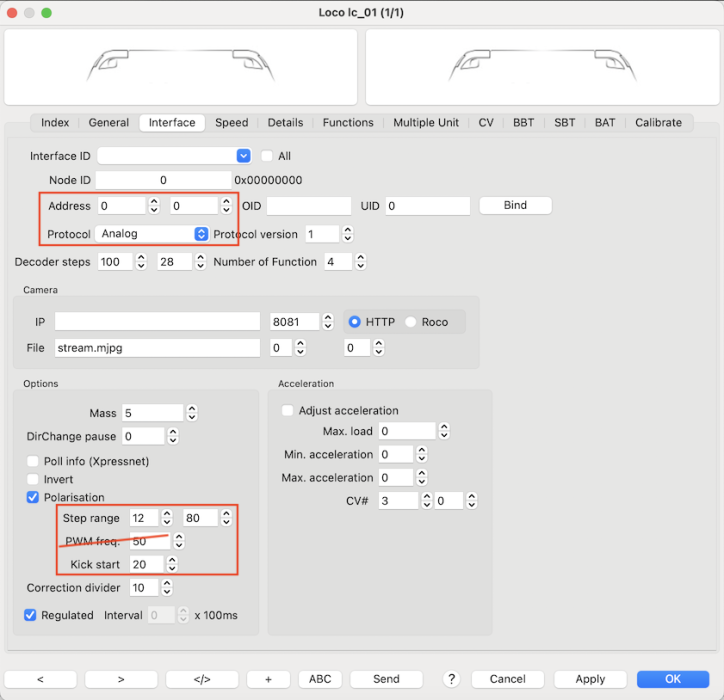
Task: Click the Node ID input field
Action: (163, 180)
